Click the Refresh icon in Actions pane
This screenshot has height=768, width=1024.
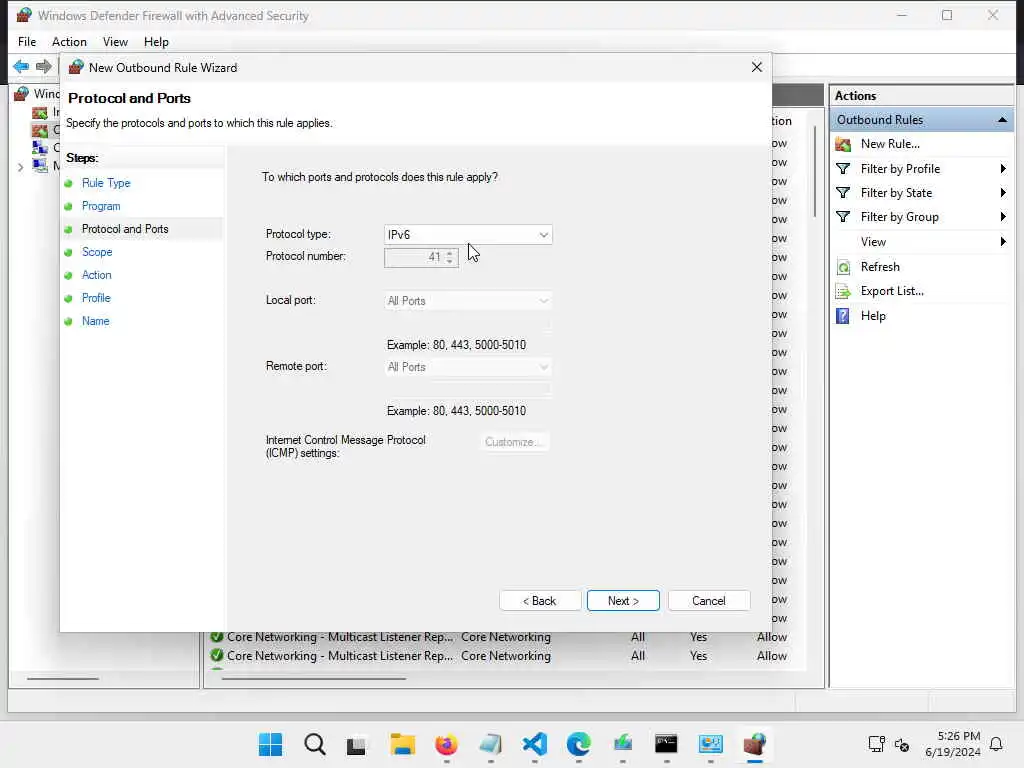click(x=843, y=267)
